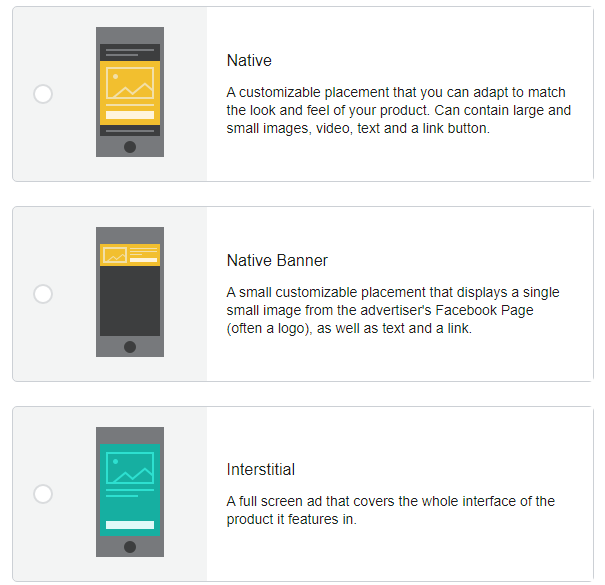The image size is (605, 585).
Task: Click the white button bar in Interstitial phone
Action: point(130,525)
